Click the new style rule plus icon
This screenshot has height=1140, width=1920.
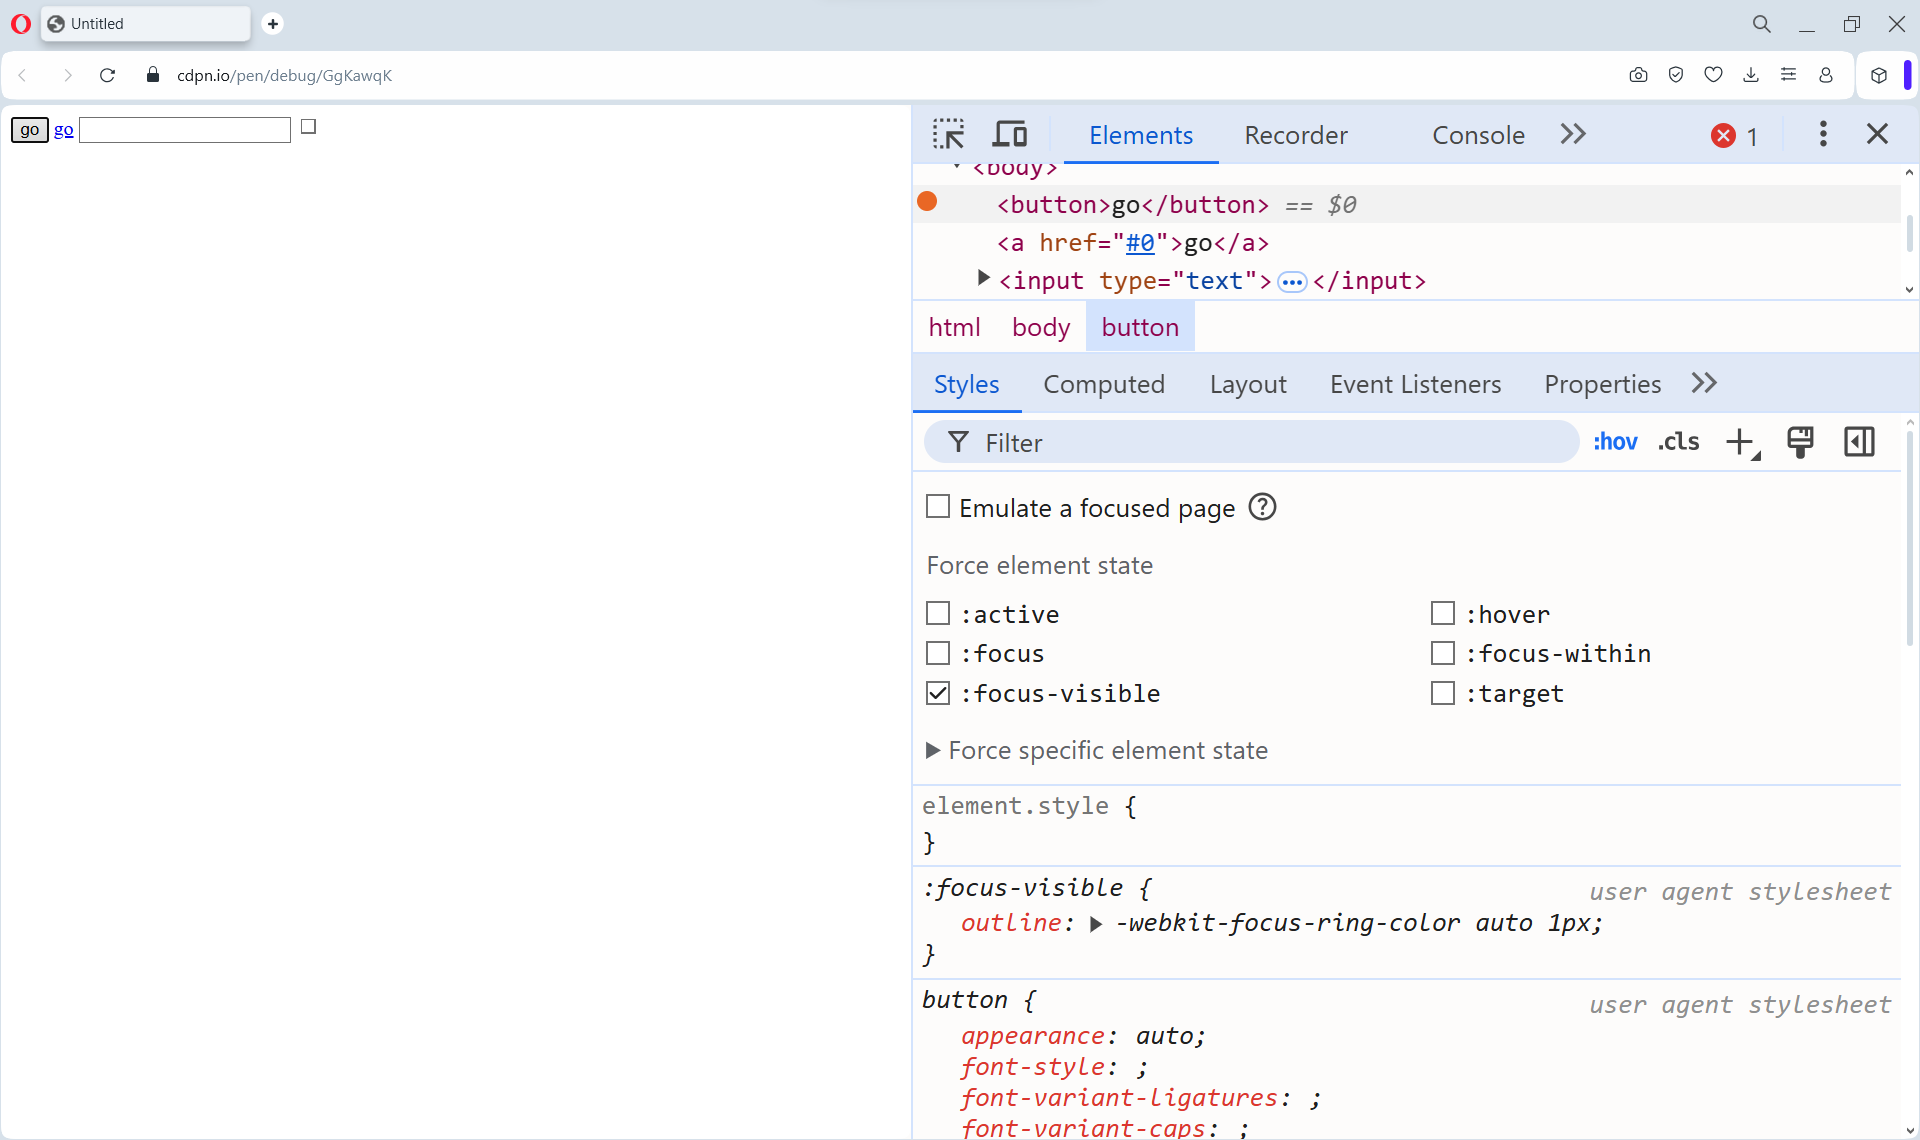1740,442
